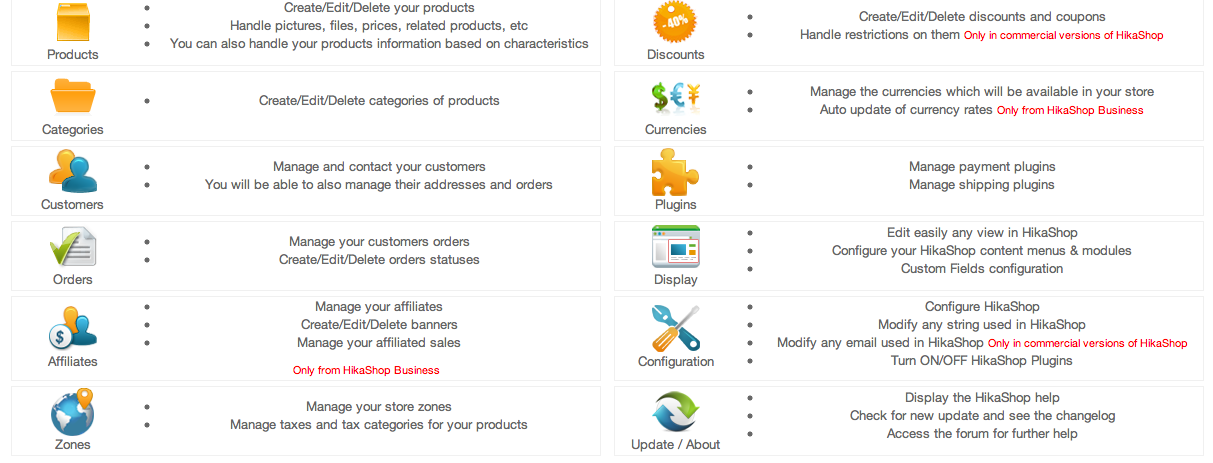
Task: Open the Categories folder icon
Action: 73,97
